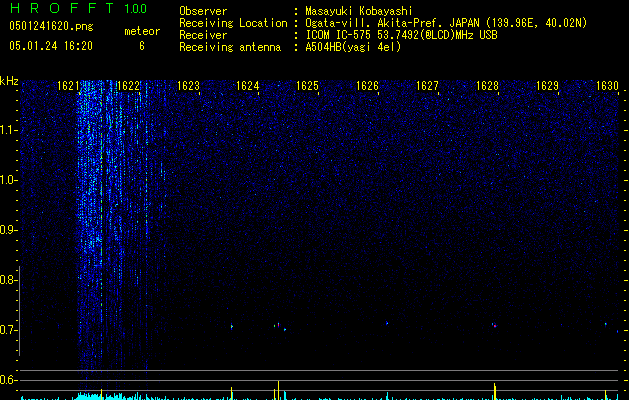
Task: Select the file name 0501241620.png
Action: coord(51,26)
